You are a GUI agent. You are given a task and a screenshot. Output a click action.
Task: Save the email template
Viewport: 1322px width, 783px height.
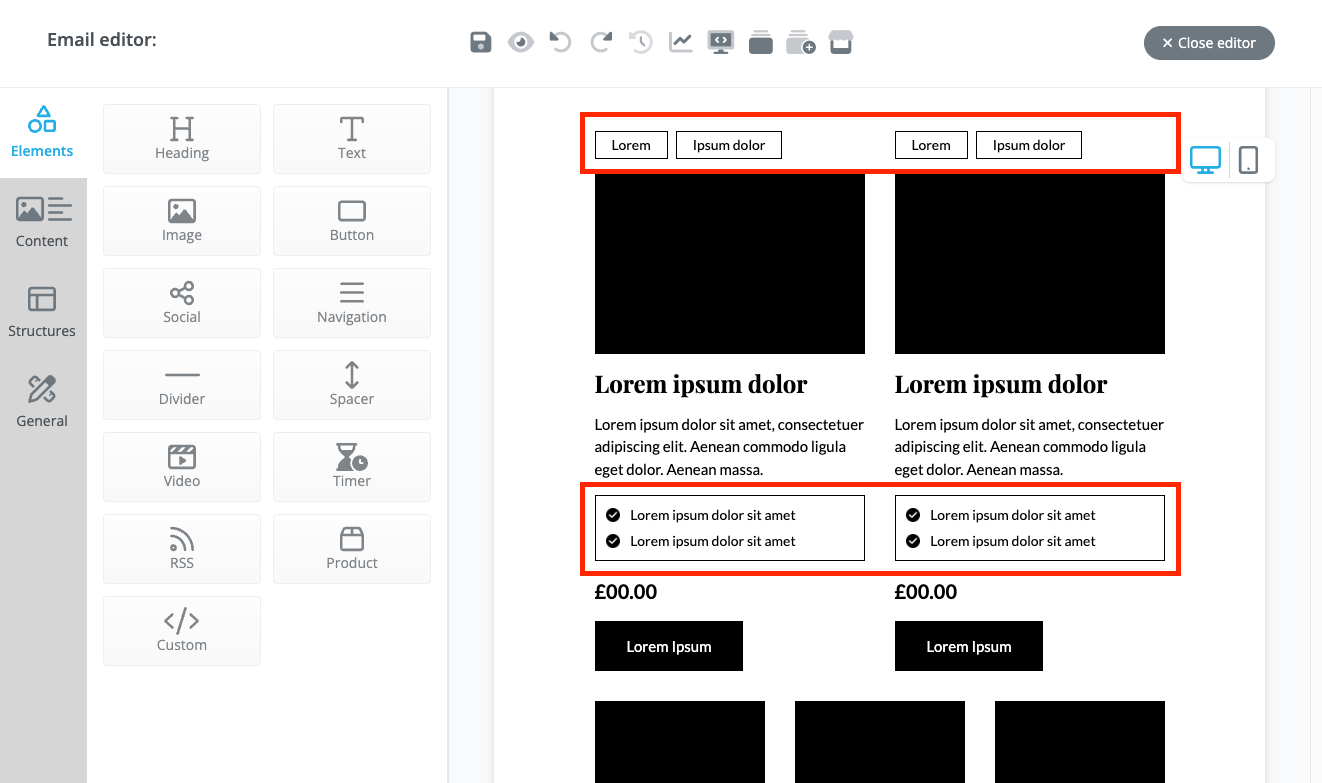click(x=480, y=42)
